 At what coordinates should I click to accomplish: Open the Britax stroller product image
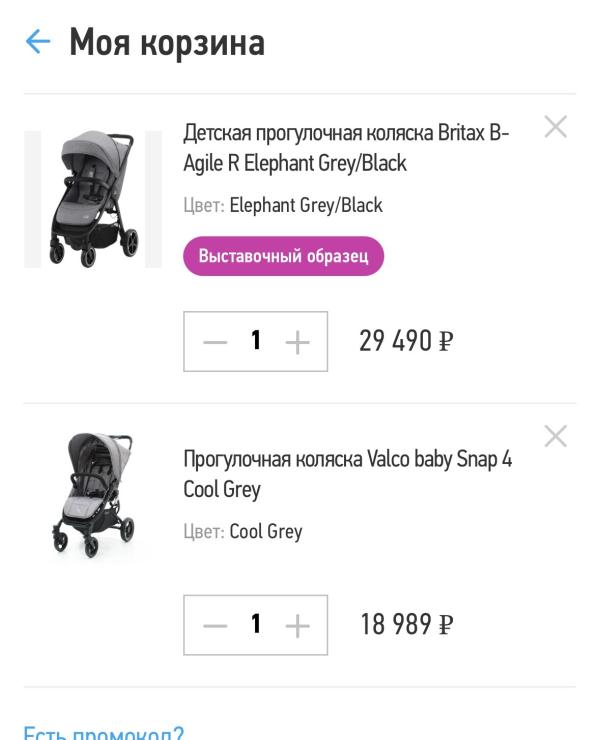point(93,199)
